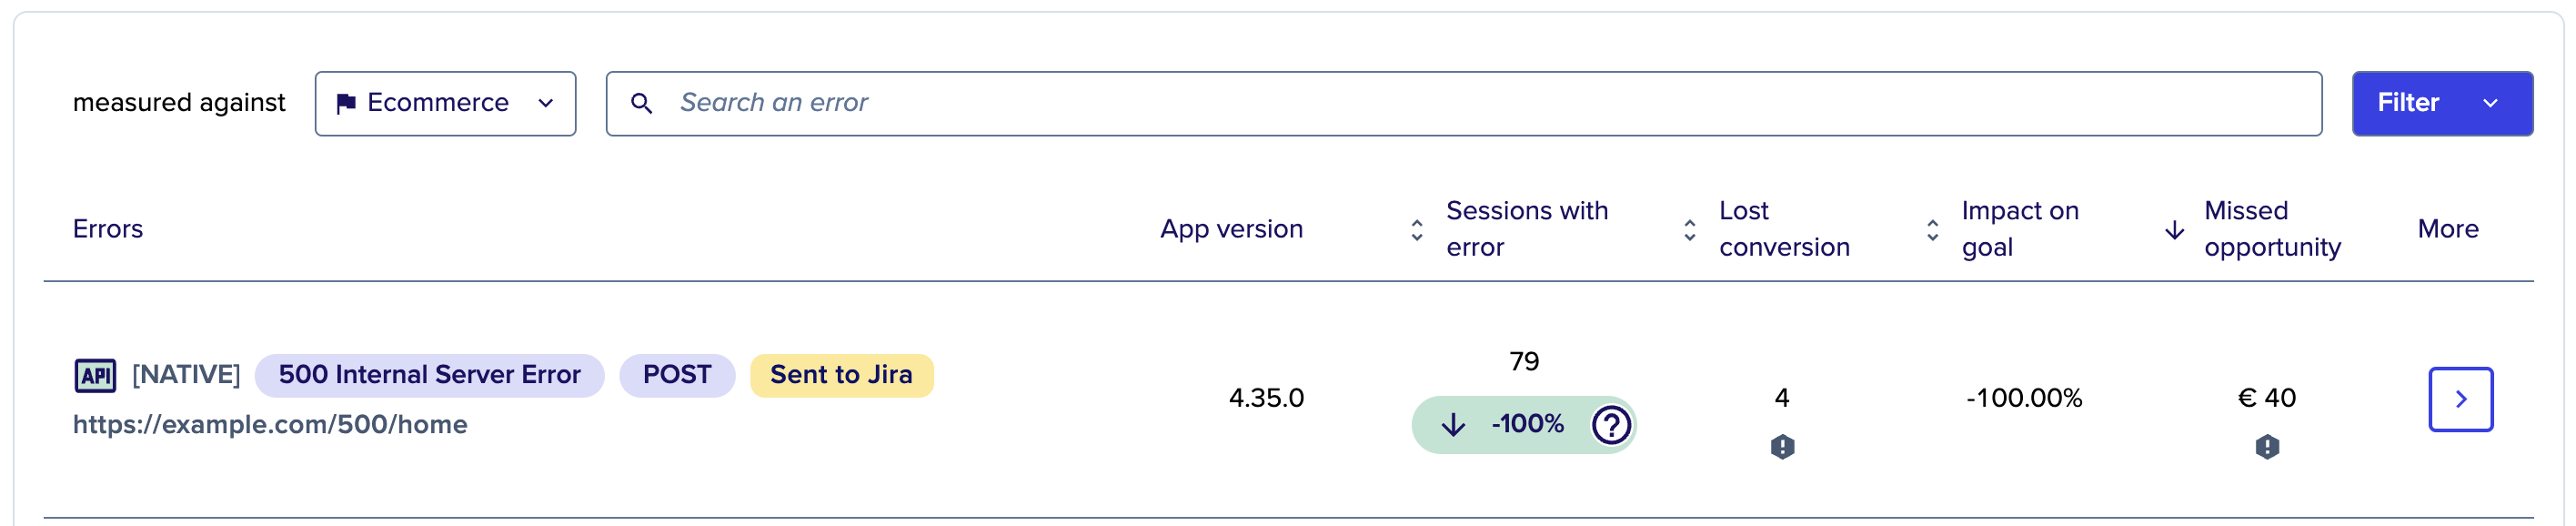Viewport: 2576px width, 526px height.
Task: Click the Sent to Jira badge
Action: coord(841,375)
